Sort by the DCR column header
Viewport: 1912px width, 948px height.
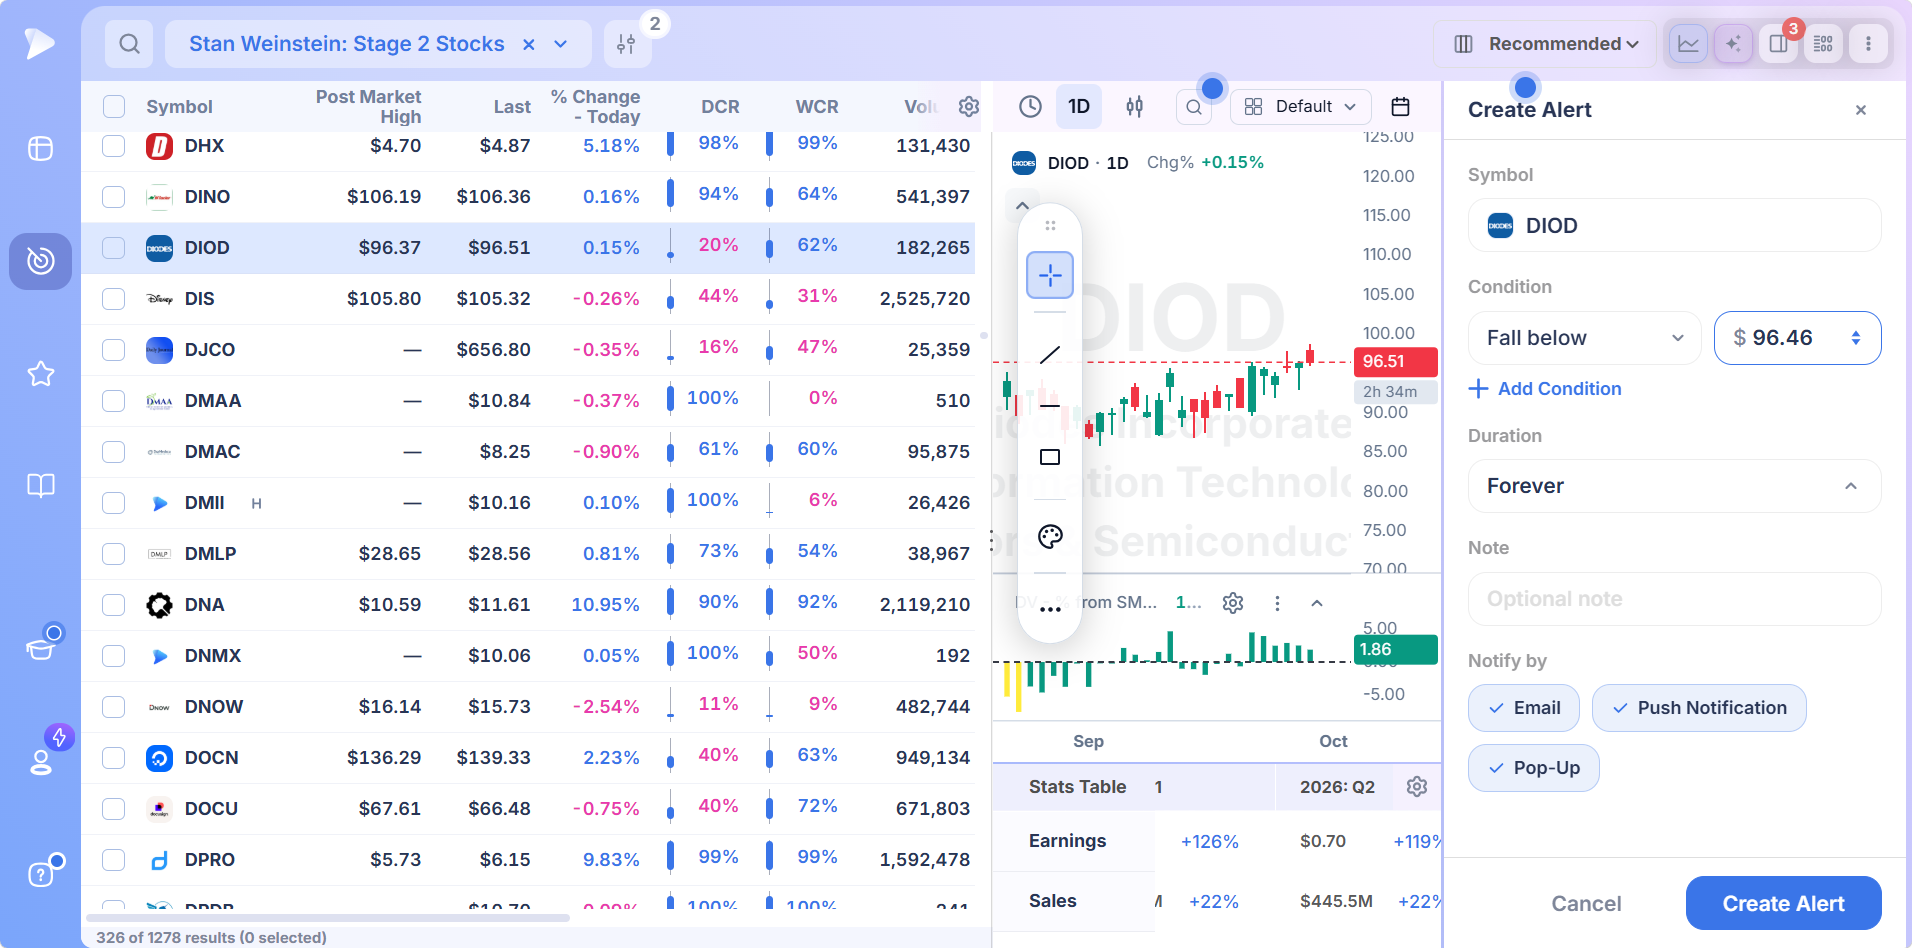coord(720,107)
